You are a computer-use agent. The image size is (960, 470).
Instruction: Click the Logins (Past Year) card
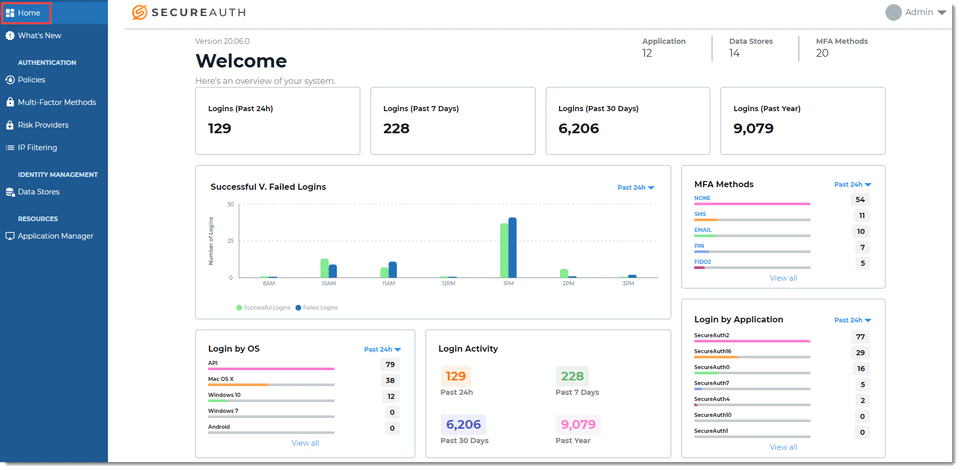[x=803, y=121]
